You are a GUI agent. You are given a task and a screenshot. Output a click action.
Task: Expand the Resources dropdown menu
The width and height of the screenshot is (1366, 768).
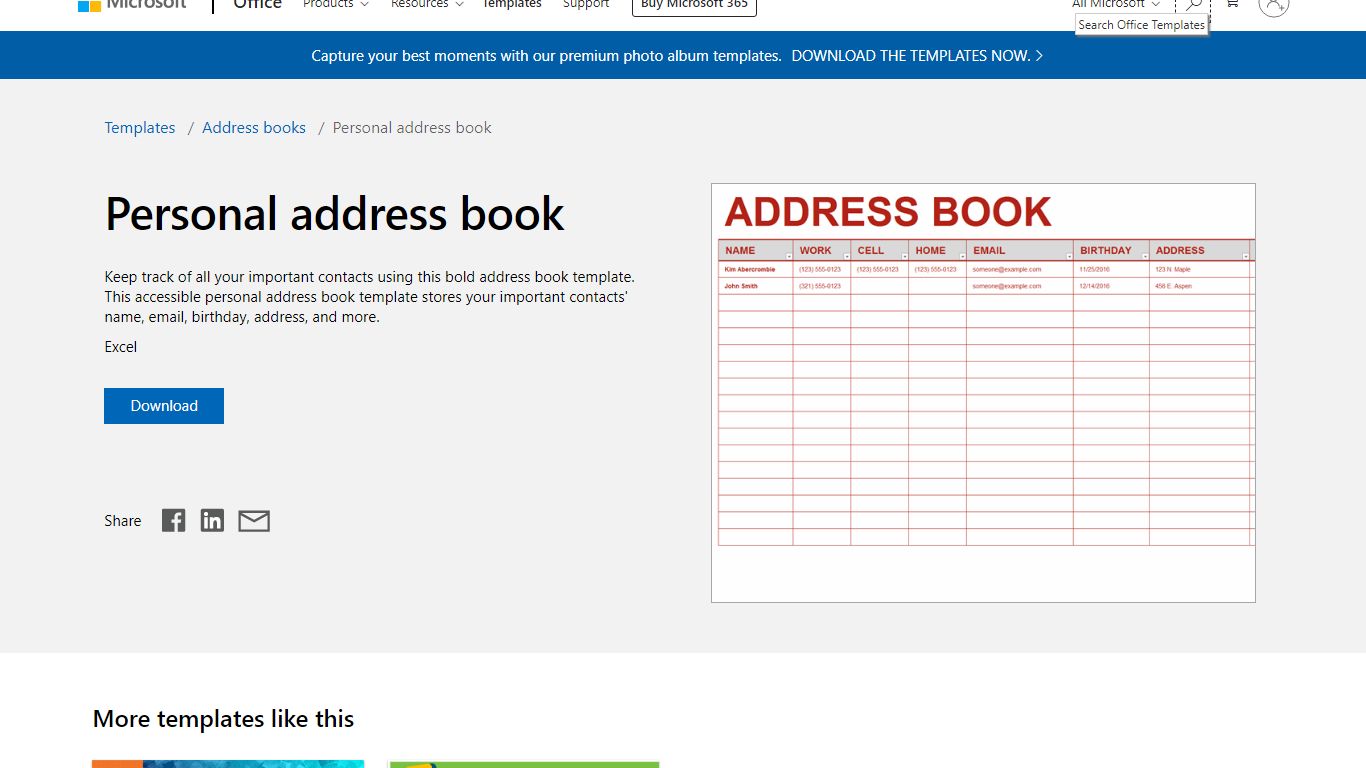pos(427,4)
